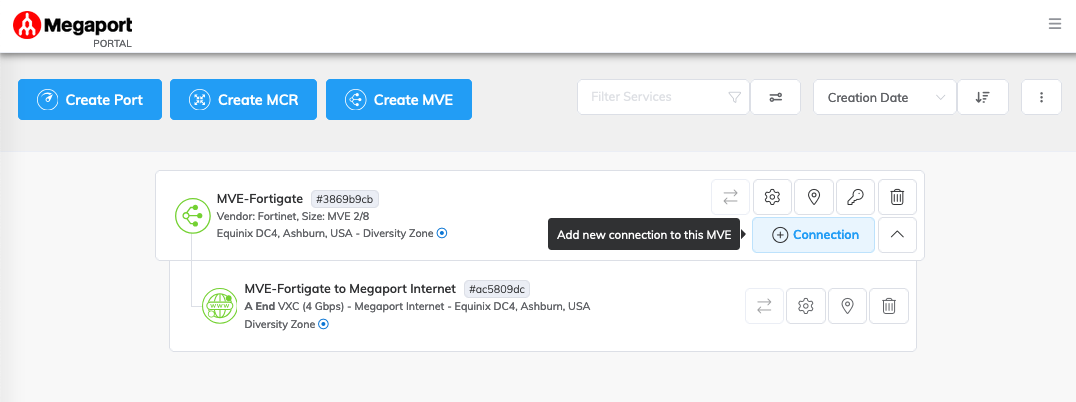Click the VXC diversity zone indicator dot
The width and height of the screenshot is (1076, 402).
pos(324,324)
